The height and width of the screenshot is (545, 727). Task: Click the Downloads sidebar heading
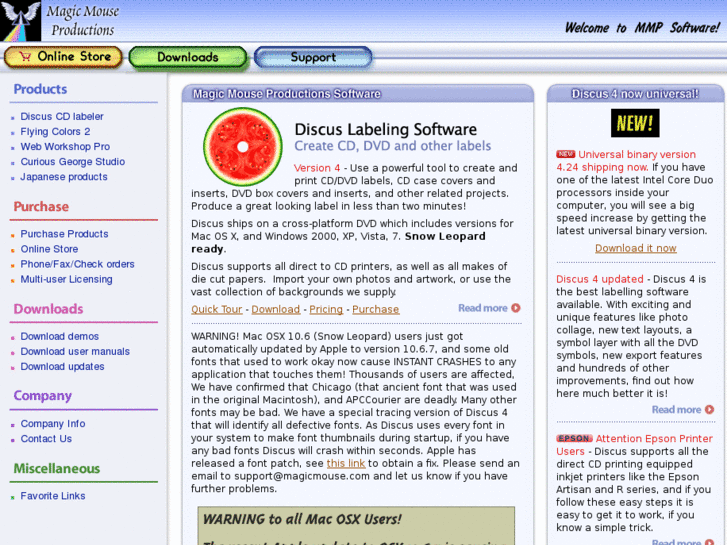coord(48,309)
